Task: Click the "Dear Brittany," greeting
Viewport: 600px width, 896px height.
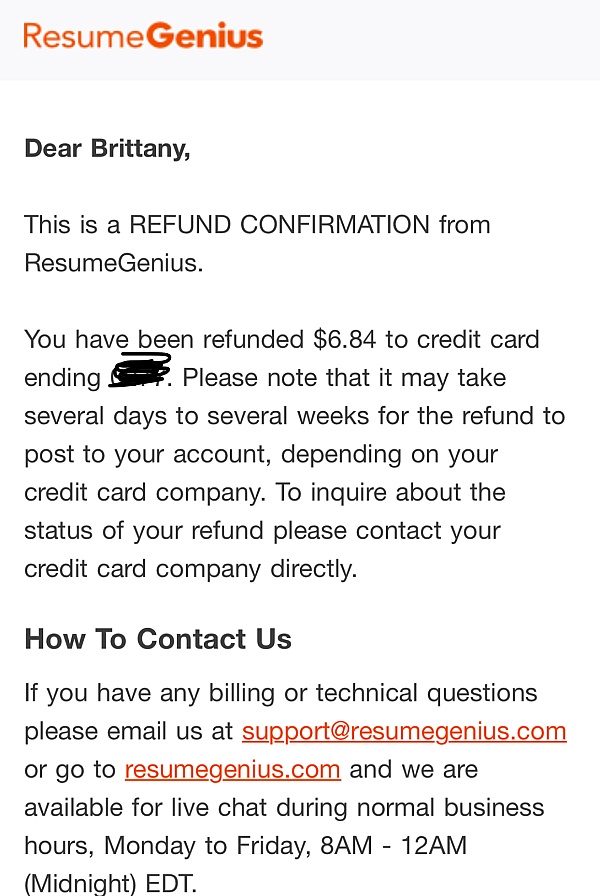Action: click(107, 148)
